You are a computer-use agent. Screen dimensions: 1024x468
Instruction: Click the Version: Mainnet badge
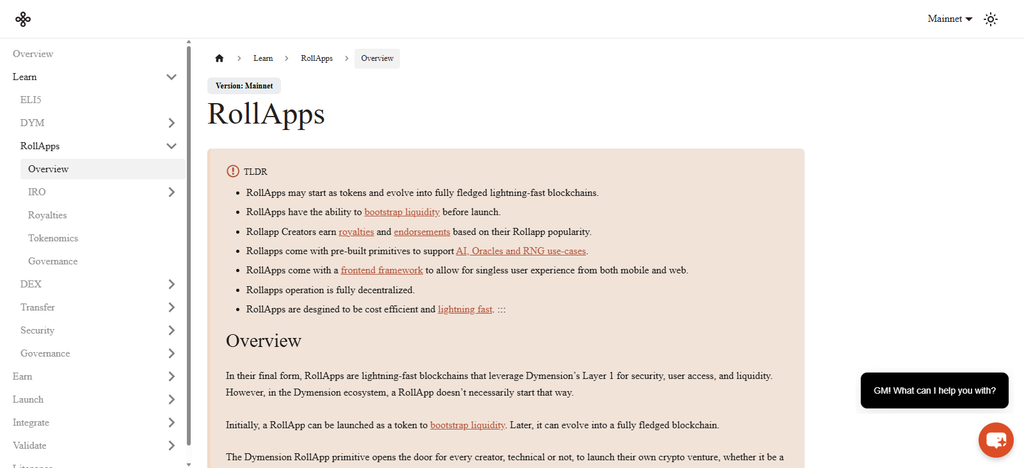tap(244, 86)
